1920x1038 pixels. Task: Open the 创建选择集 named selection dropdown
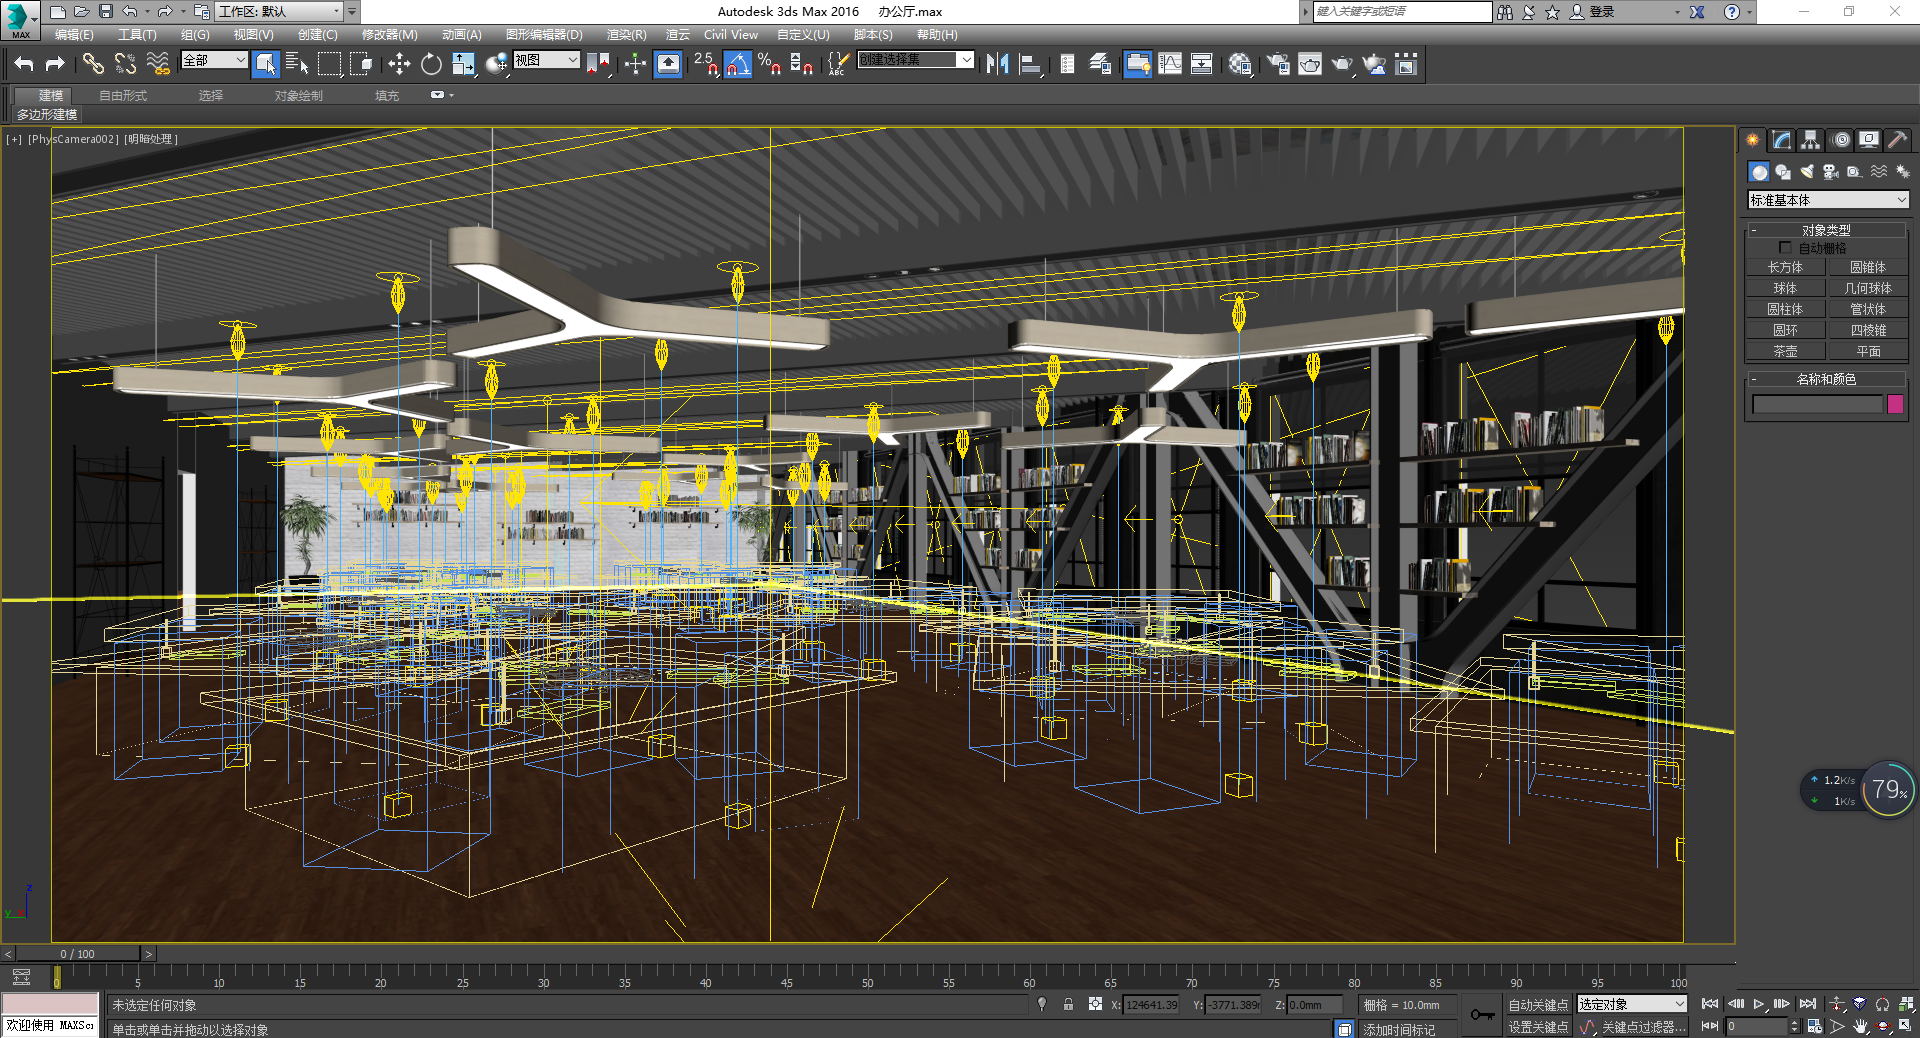tap(915, 60)
